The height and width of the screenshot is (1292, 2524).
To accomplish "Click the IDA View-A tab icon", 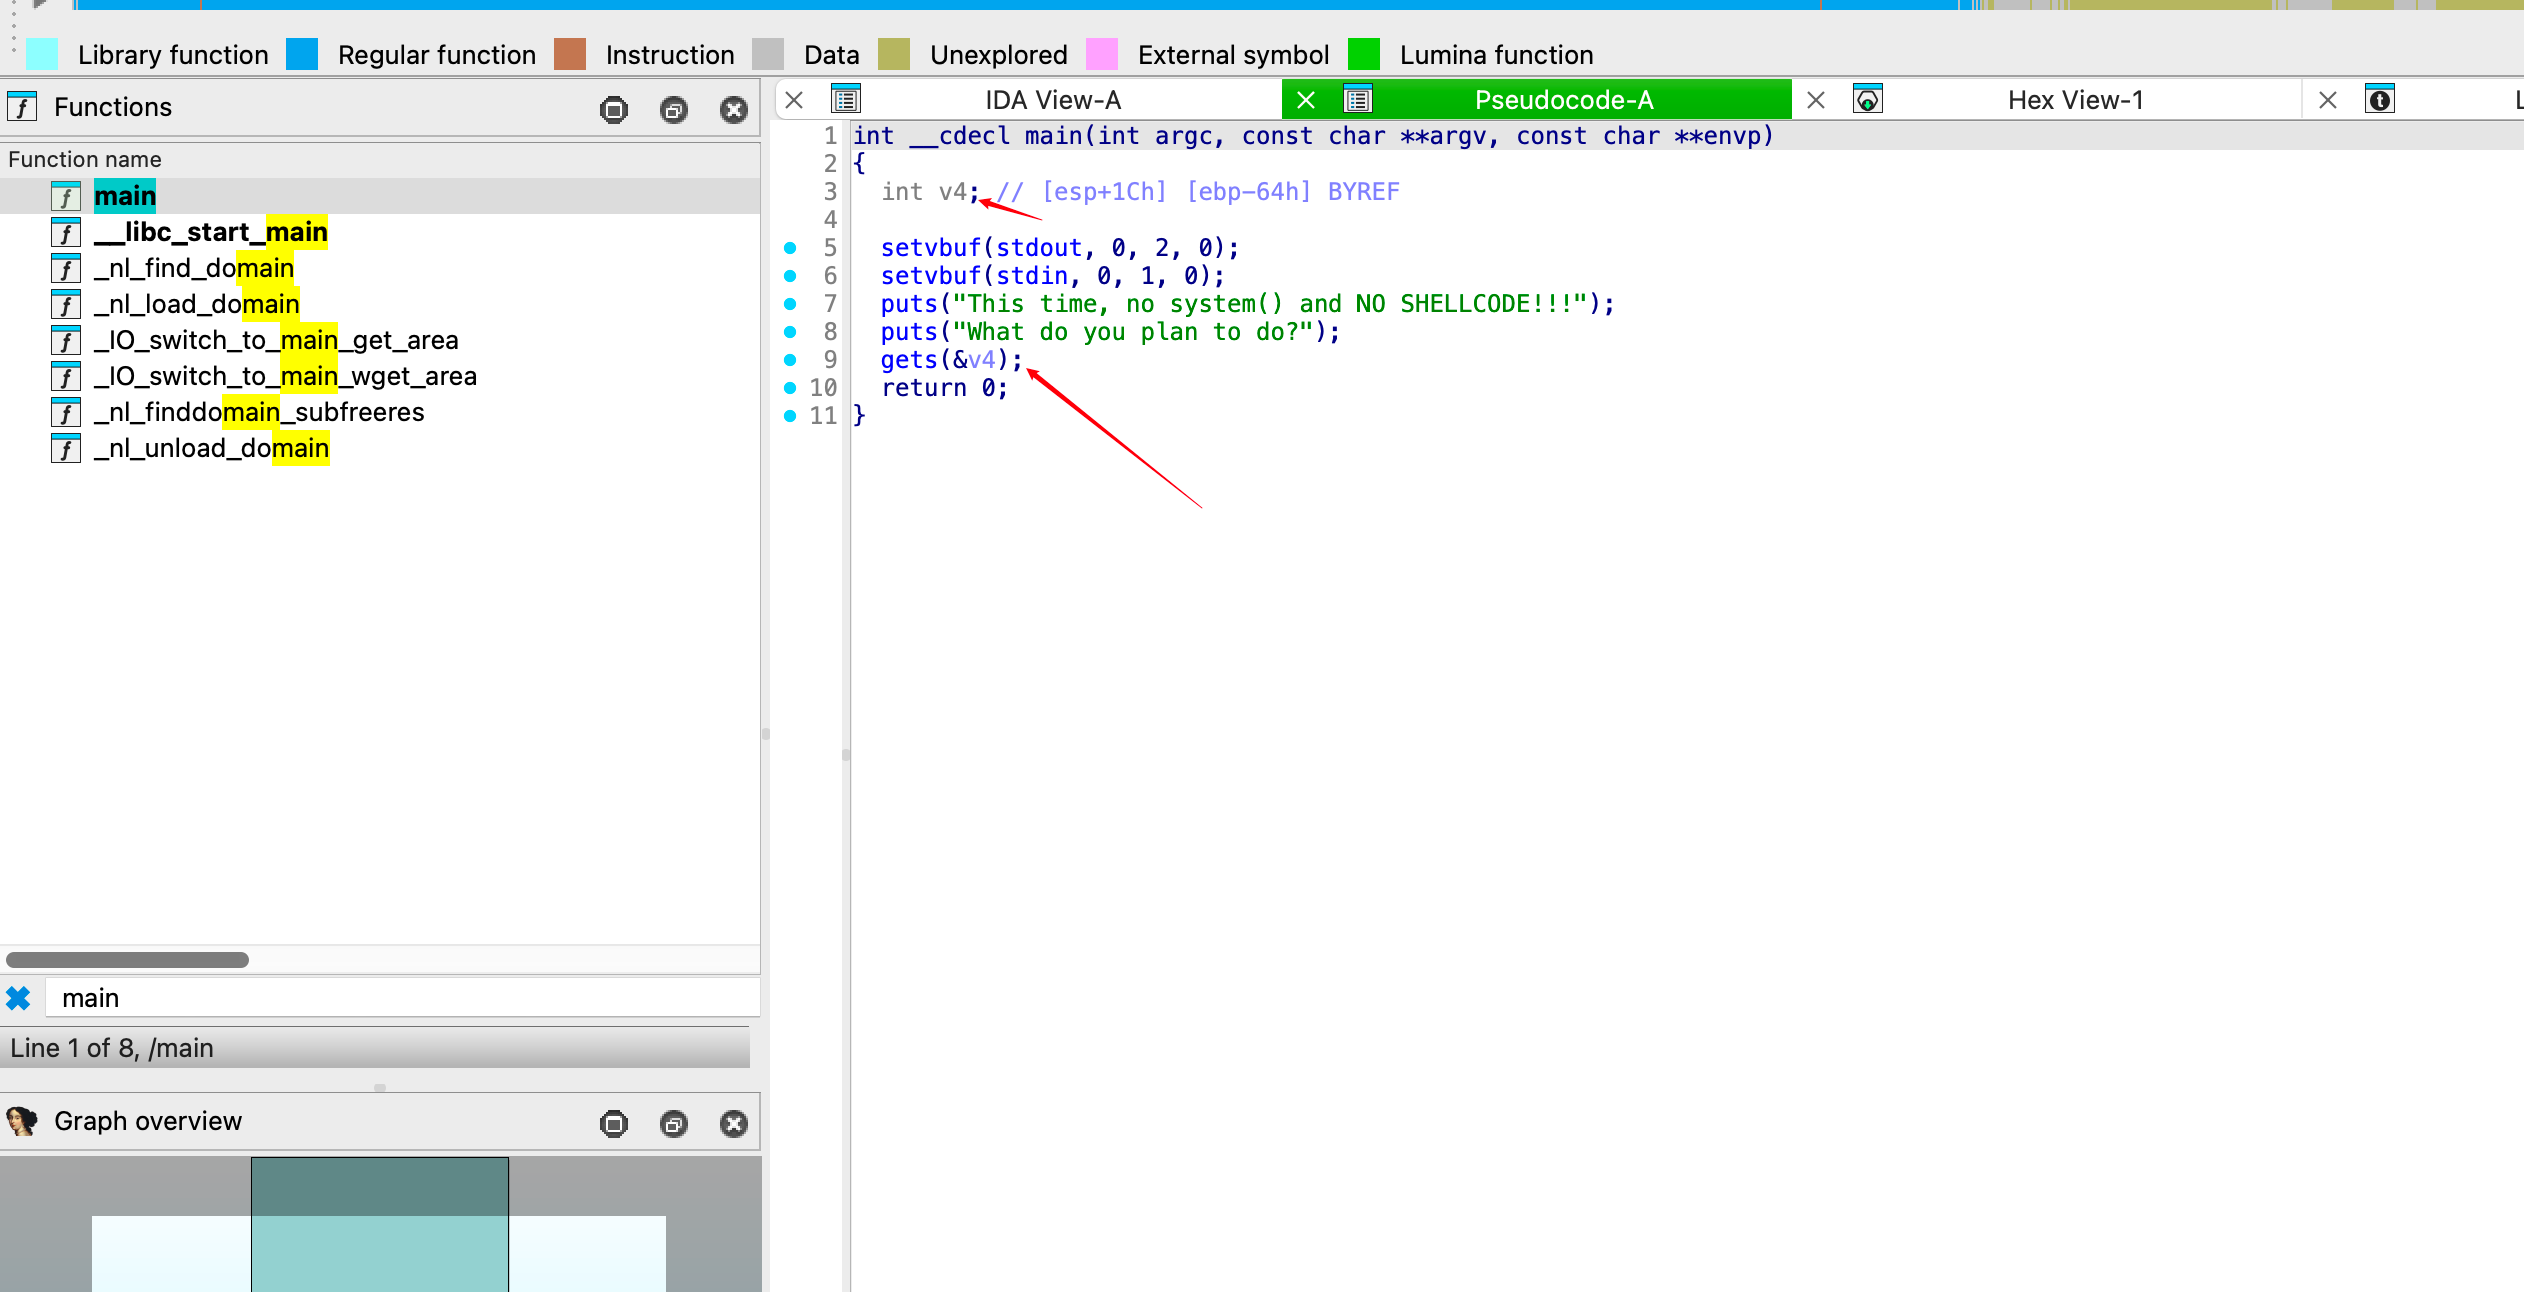I will 846,99.
